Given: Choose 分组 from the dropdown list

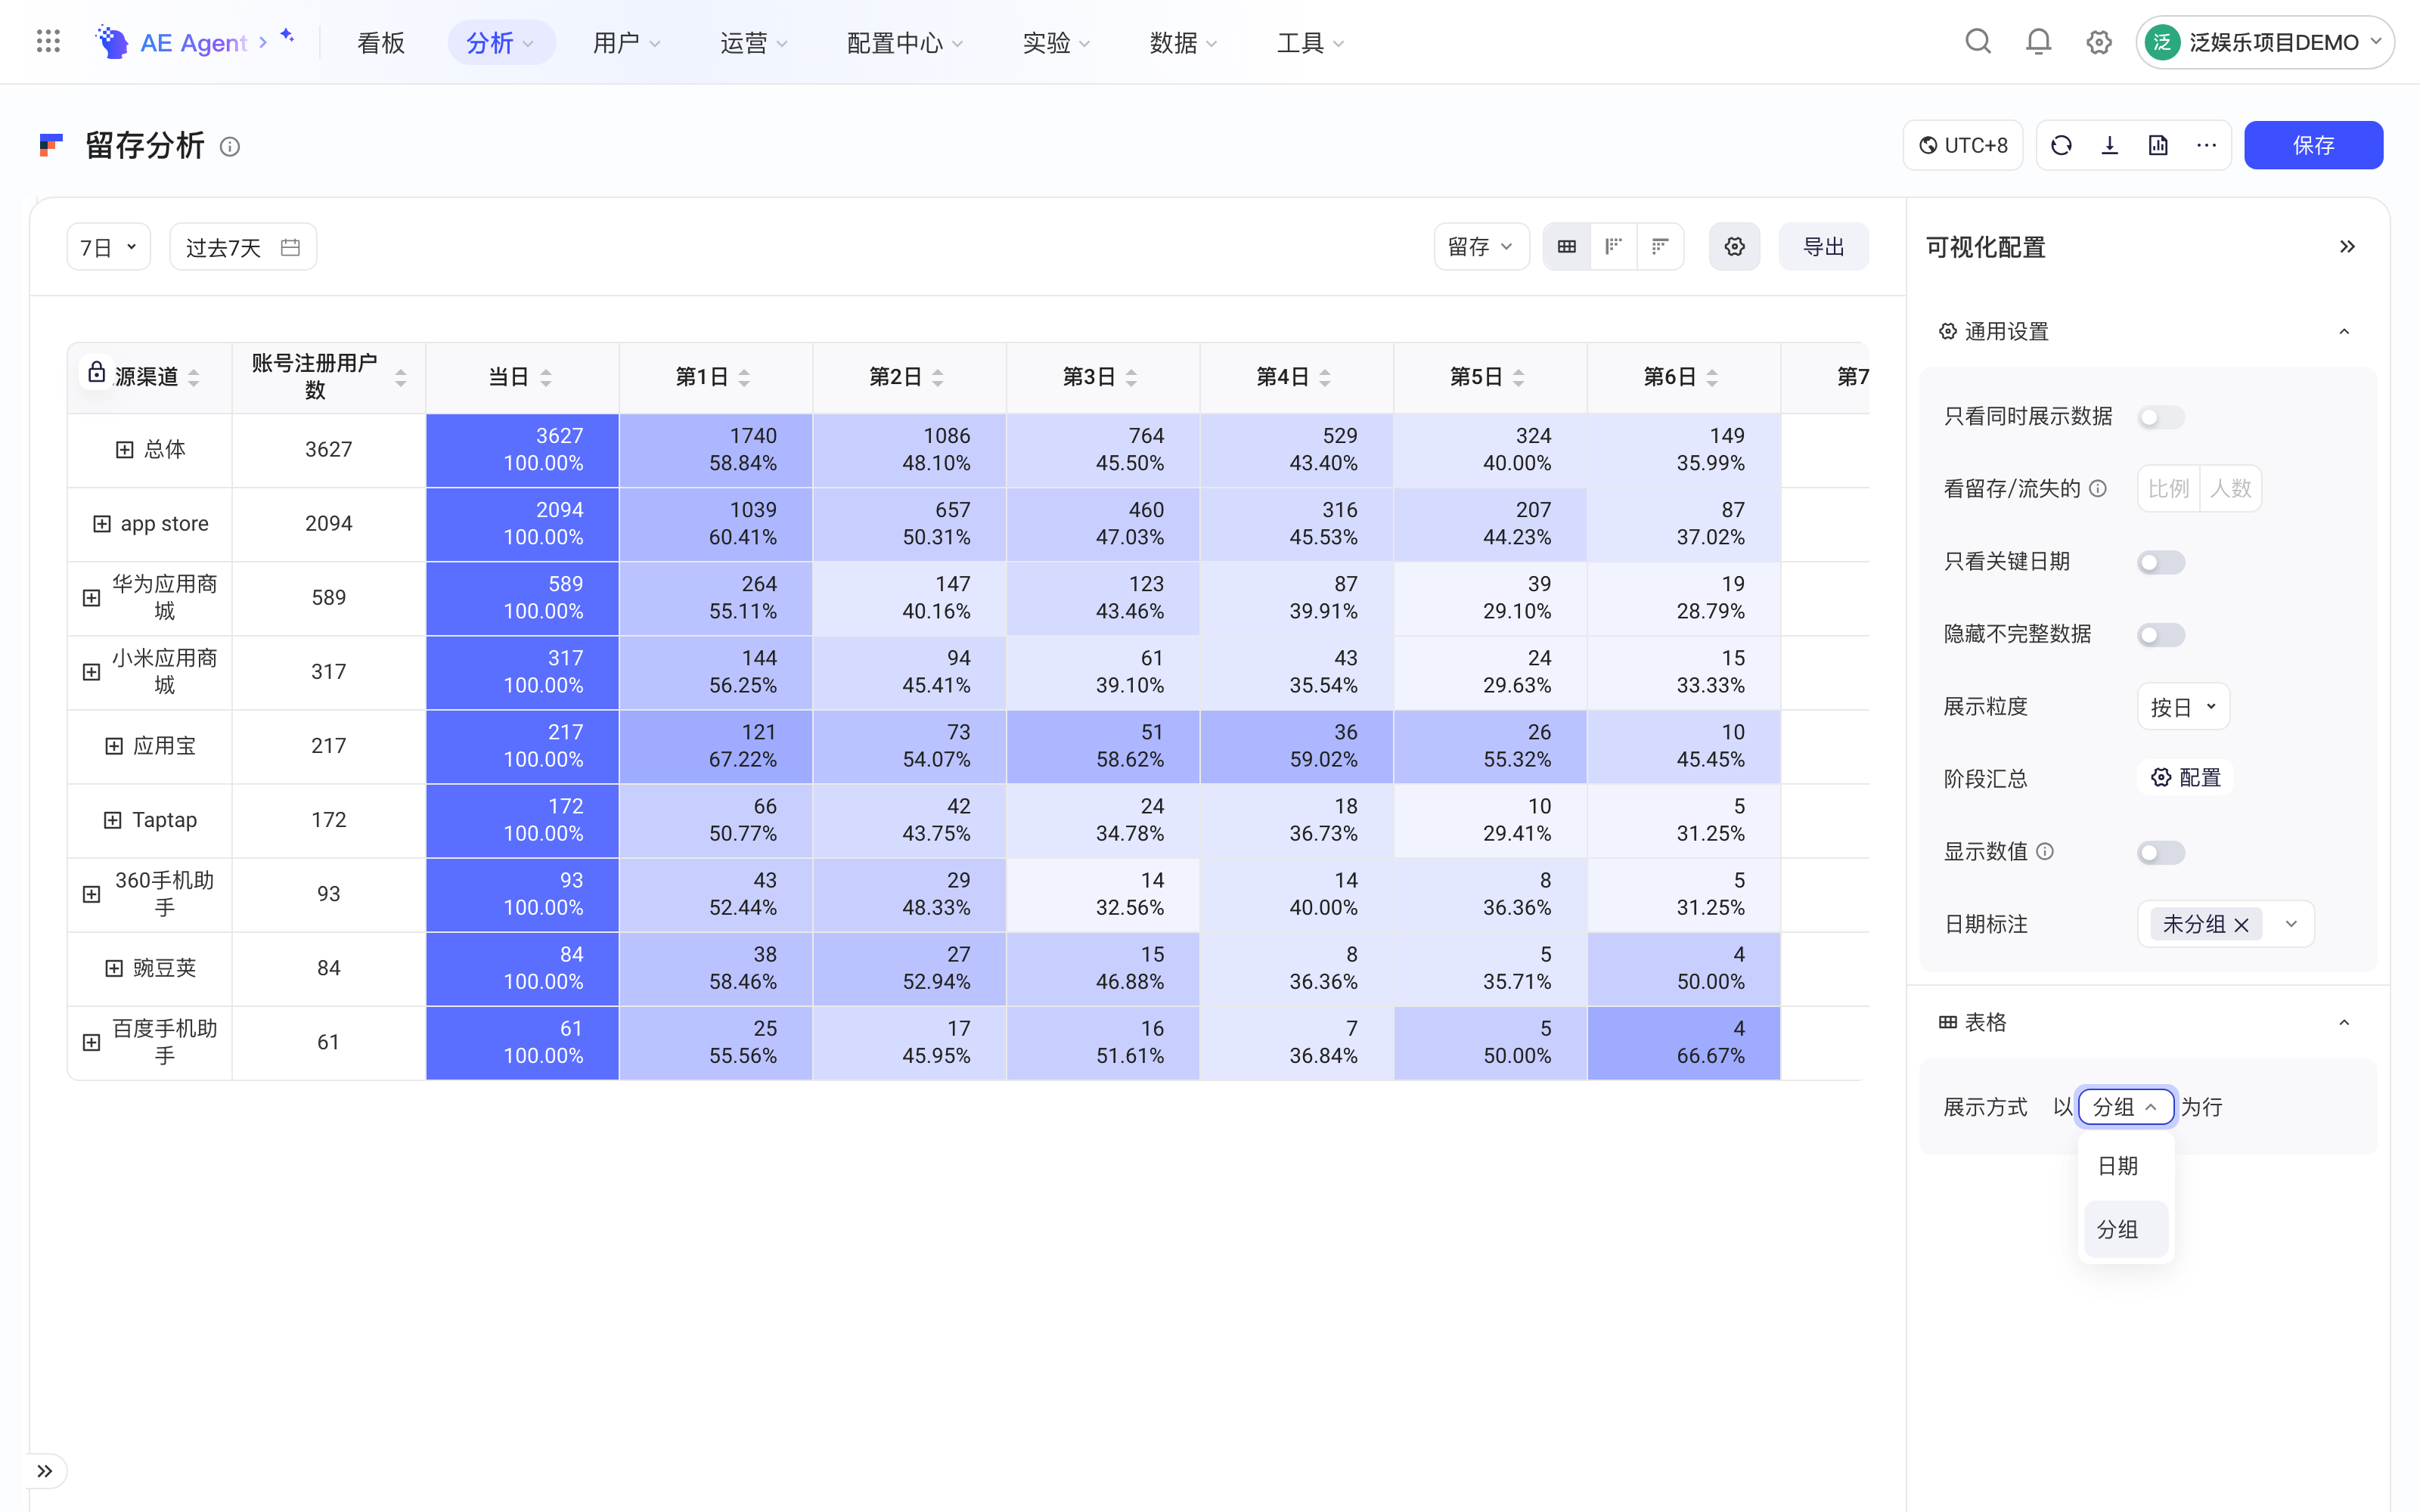Looking at the screenshot, I should click(2125, 1229).
